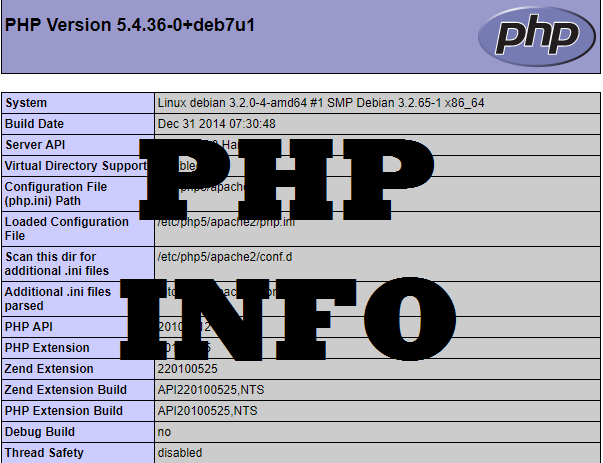Click the Loaded Configuration File label
The image size is (603, 463).
tap(67, 229)
